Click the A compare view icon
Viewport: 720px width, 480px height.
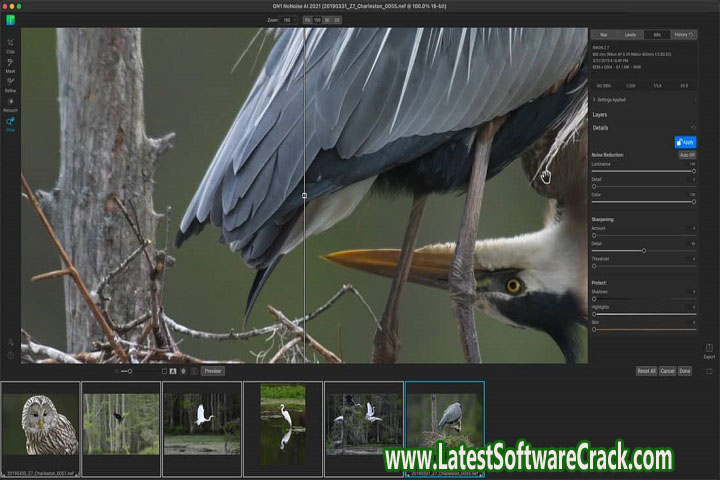coord(173,371)
